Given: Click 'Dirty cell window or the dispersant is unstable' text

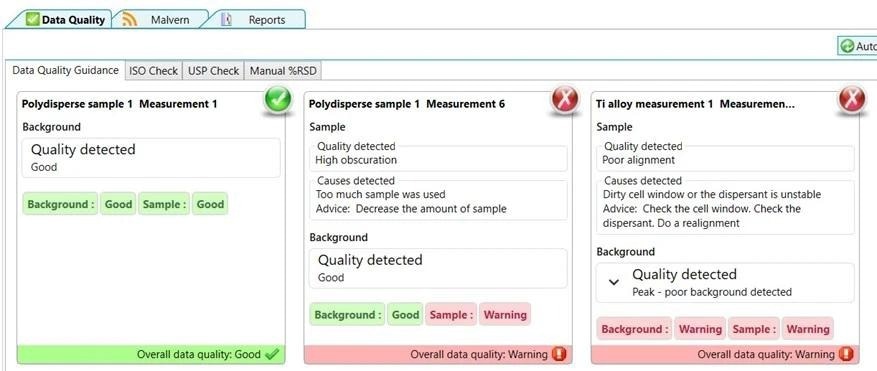Looking at the screenshot, I should 712,194.
